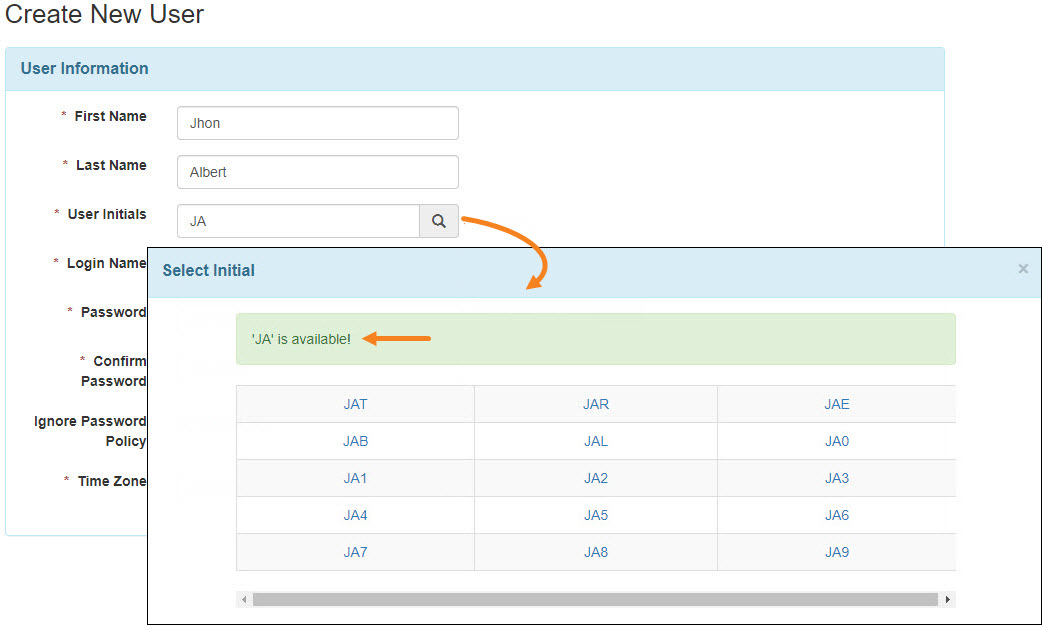The image size is (1051, 630).
Task: Click the Confirm Password label
Action: [x=114, y=371]
